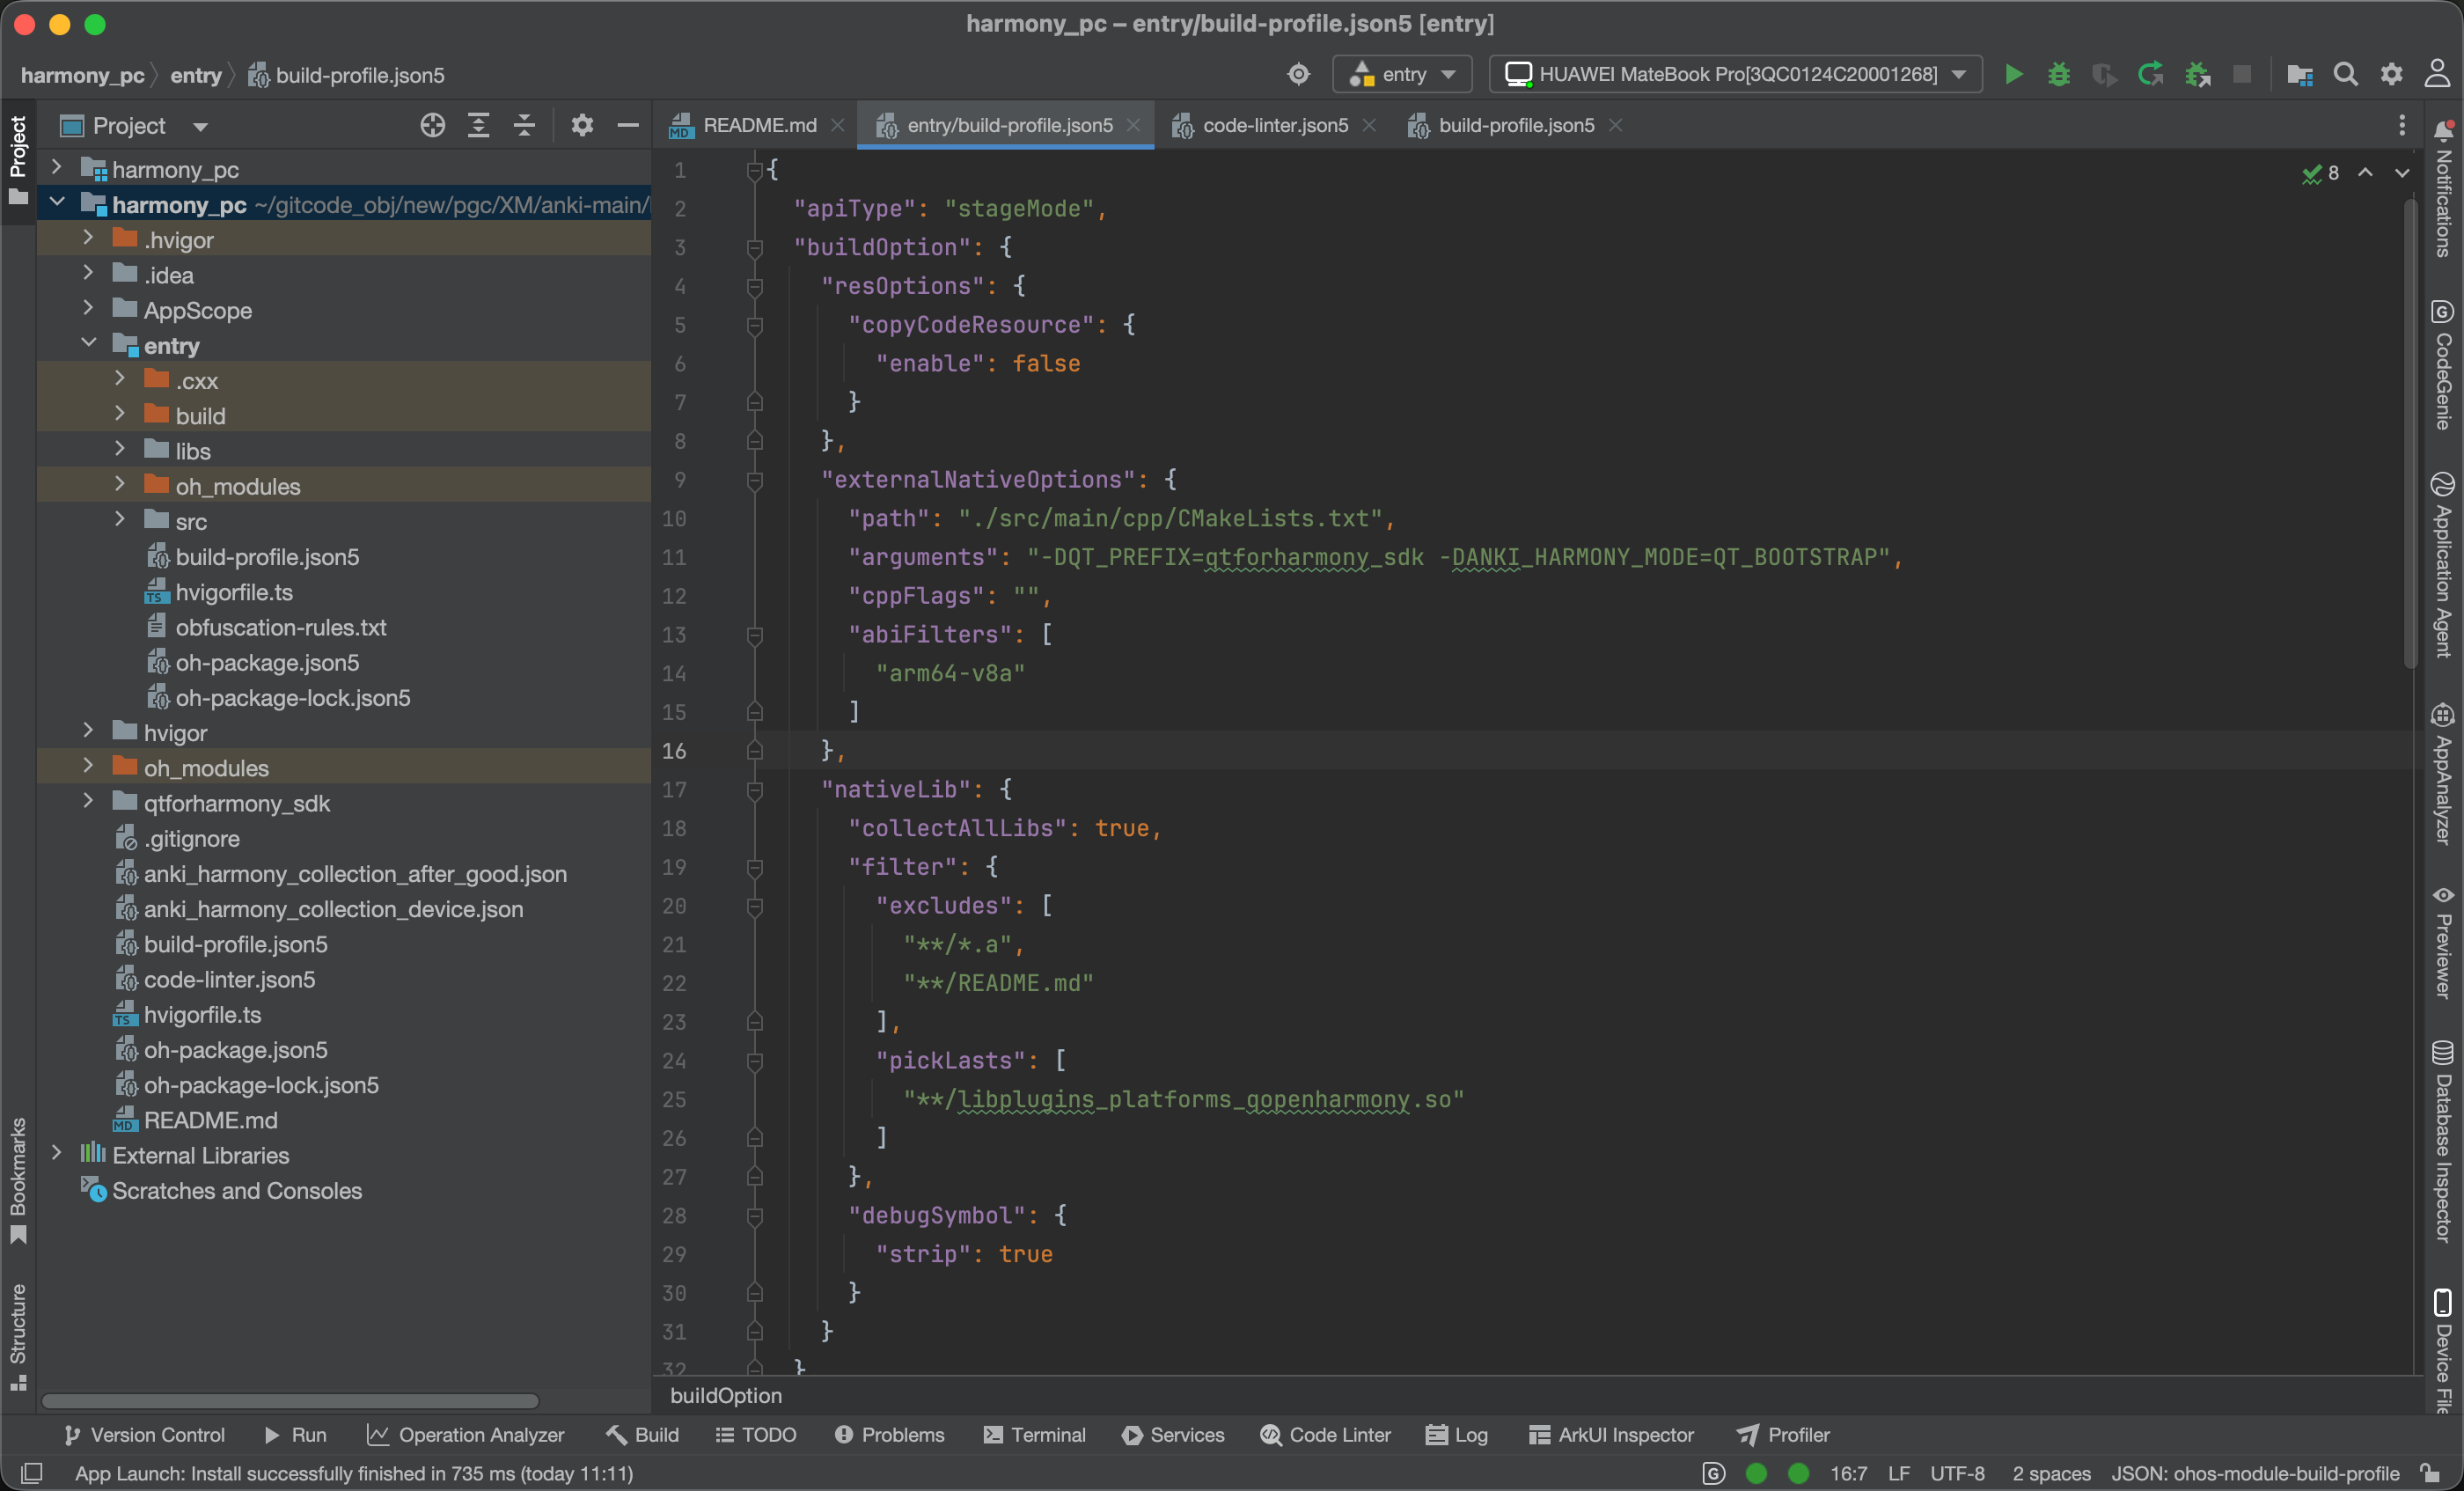The height and width of the screenshot is (1491, 2464).
Task: Open the Structure tool window
Action: [x=18, y=1337]
